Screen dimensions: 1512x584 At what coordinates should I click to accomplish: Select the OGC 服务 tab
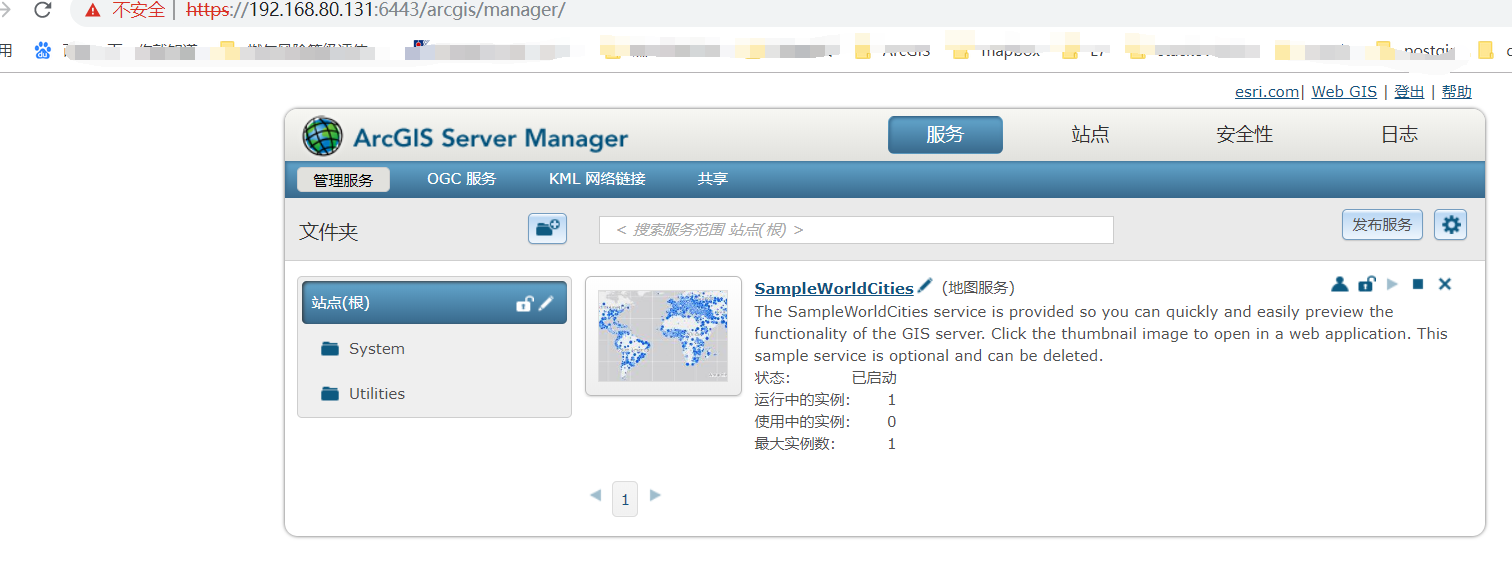tap(461, 178)
